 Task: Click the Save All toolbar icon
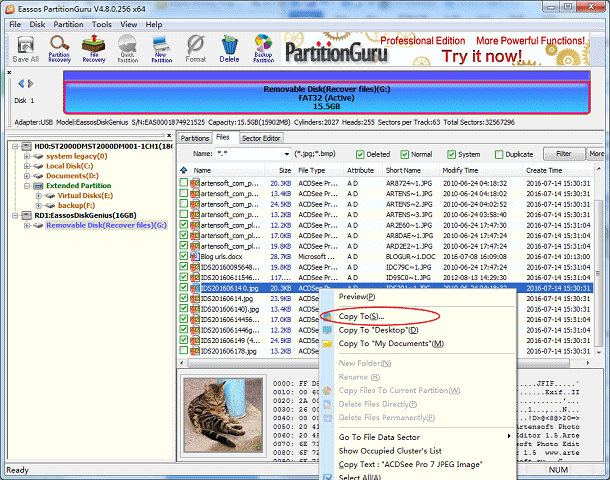[26, 49]
